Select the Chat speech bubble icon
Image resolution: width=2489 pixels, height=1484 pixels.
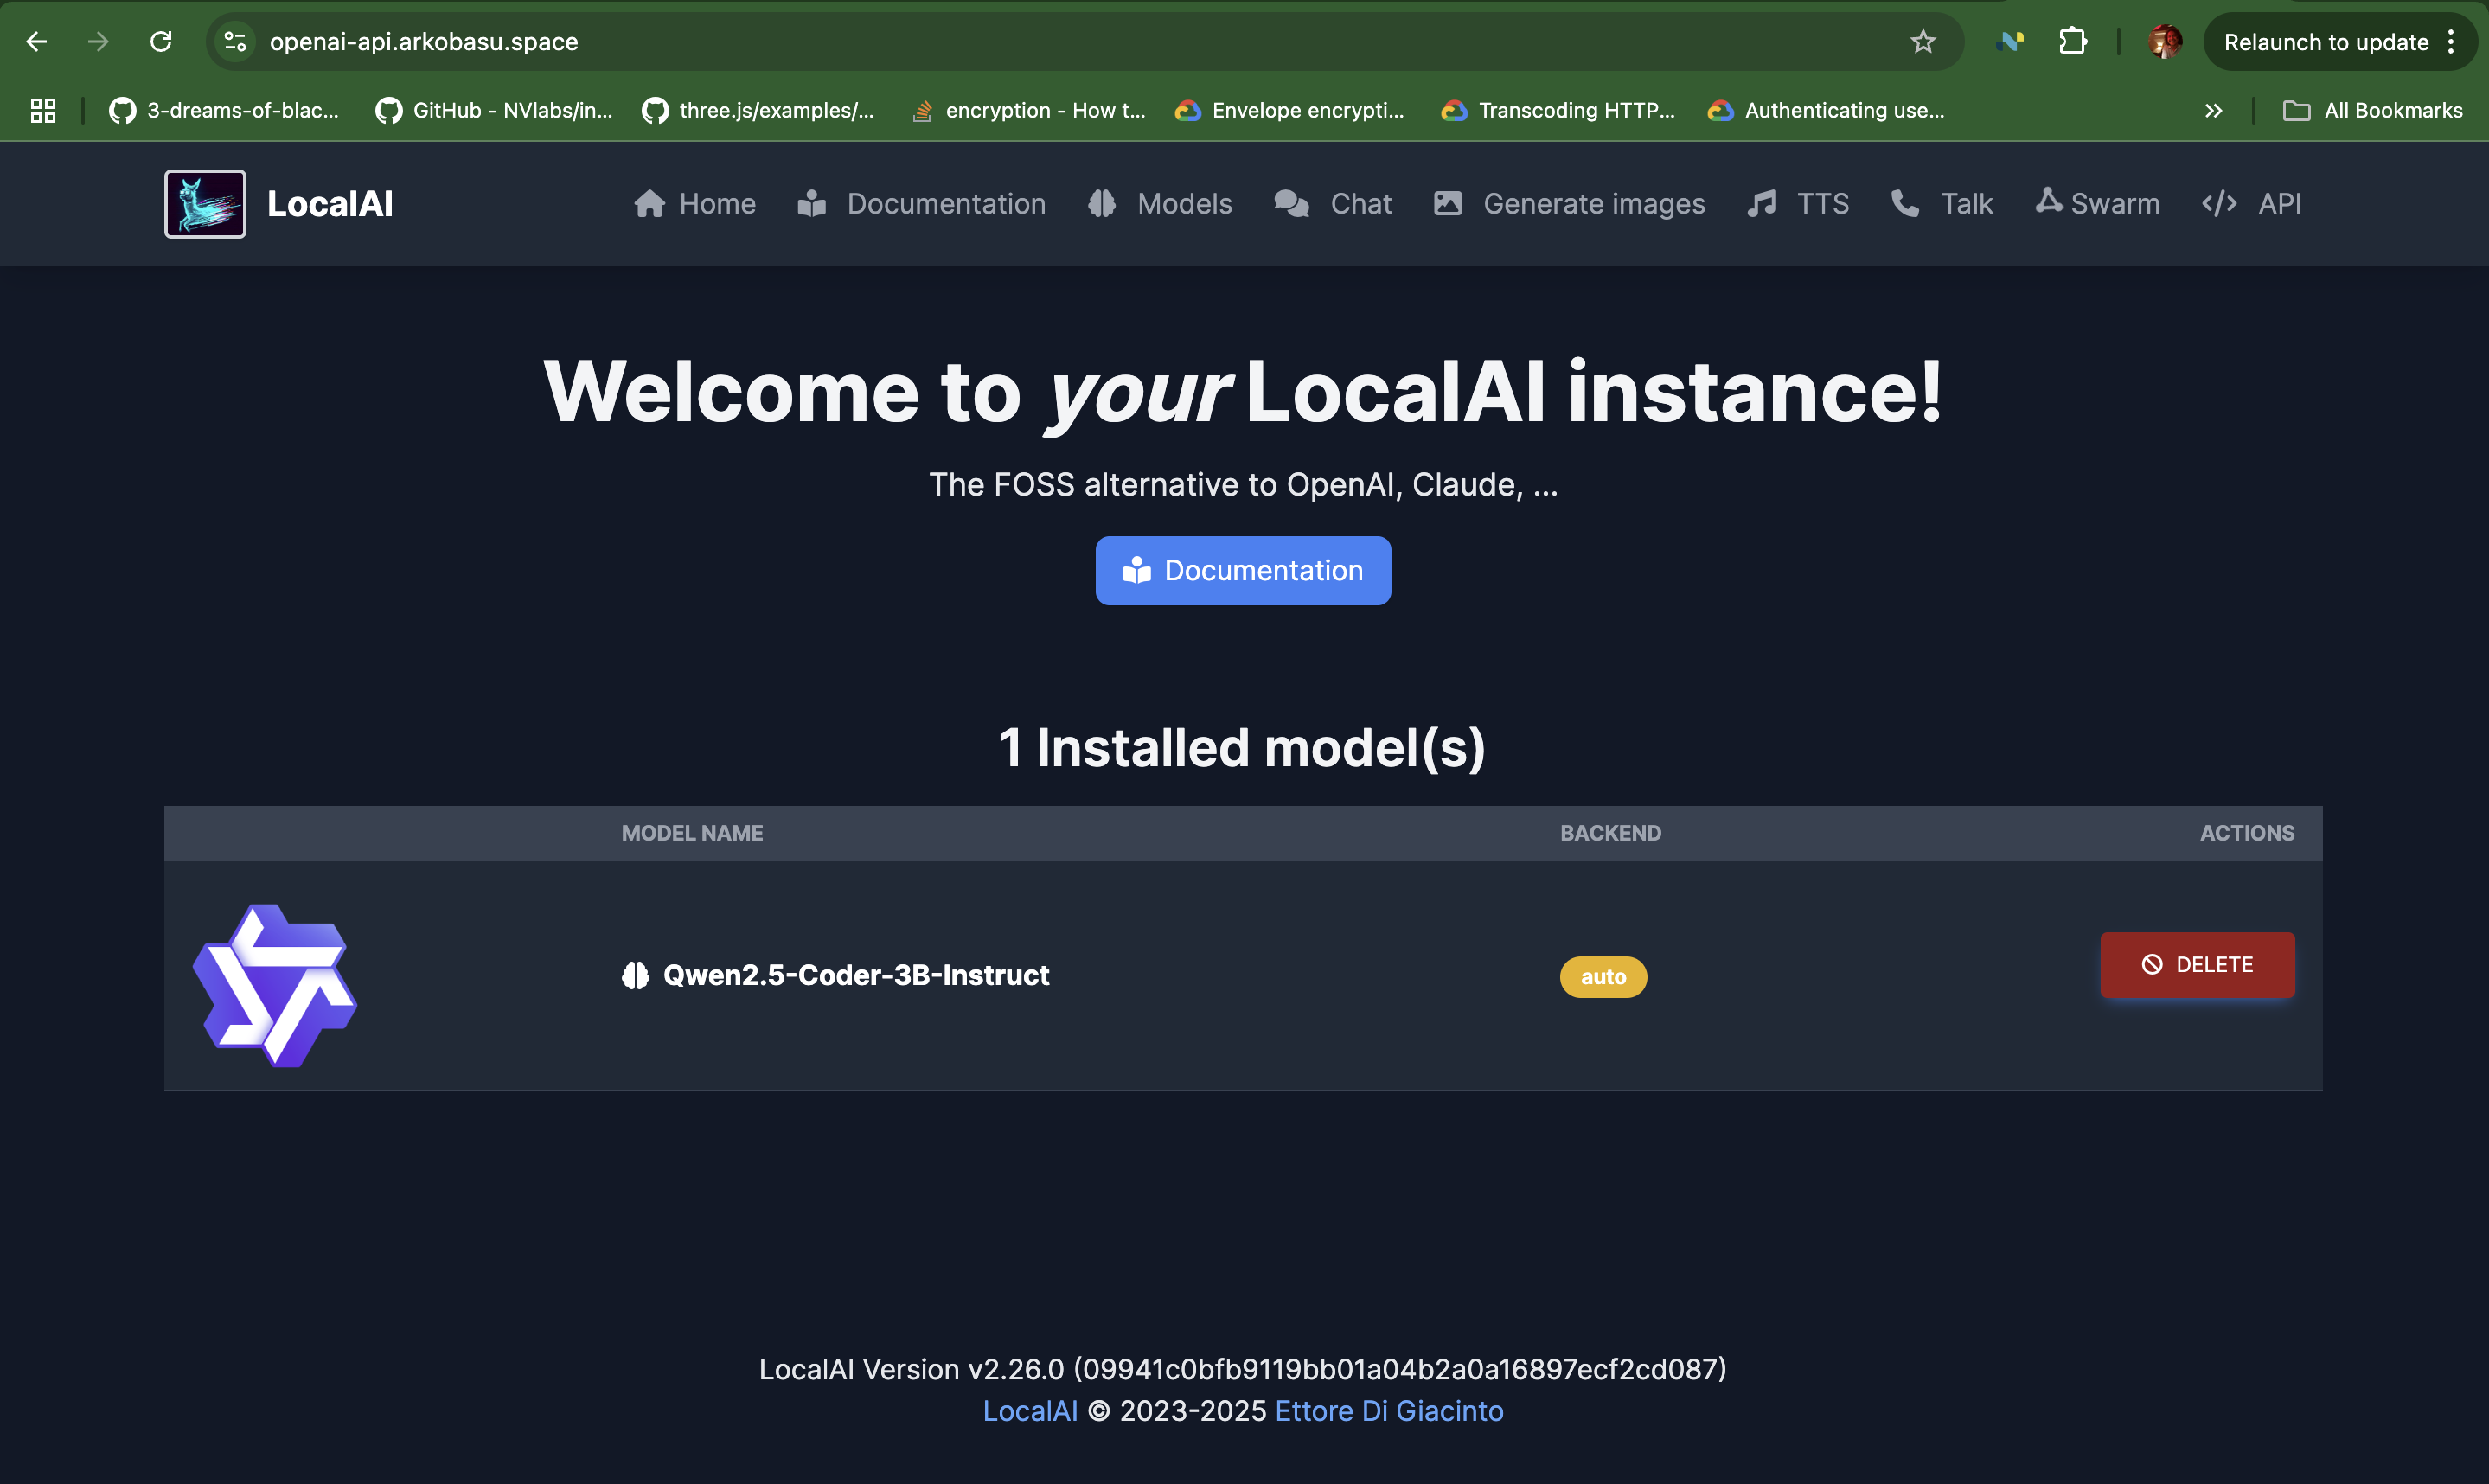(1291, 203)
